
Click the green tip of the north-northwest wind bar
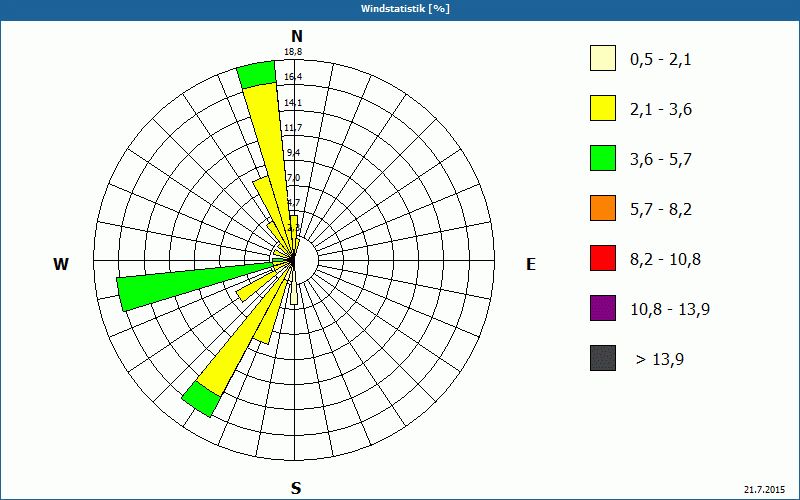257,74
